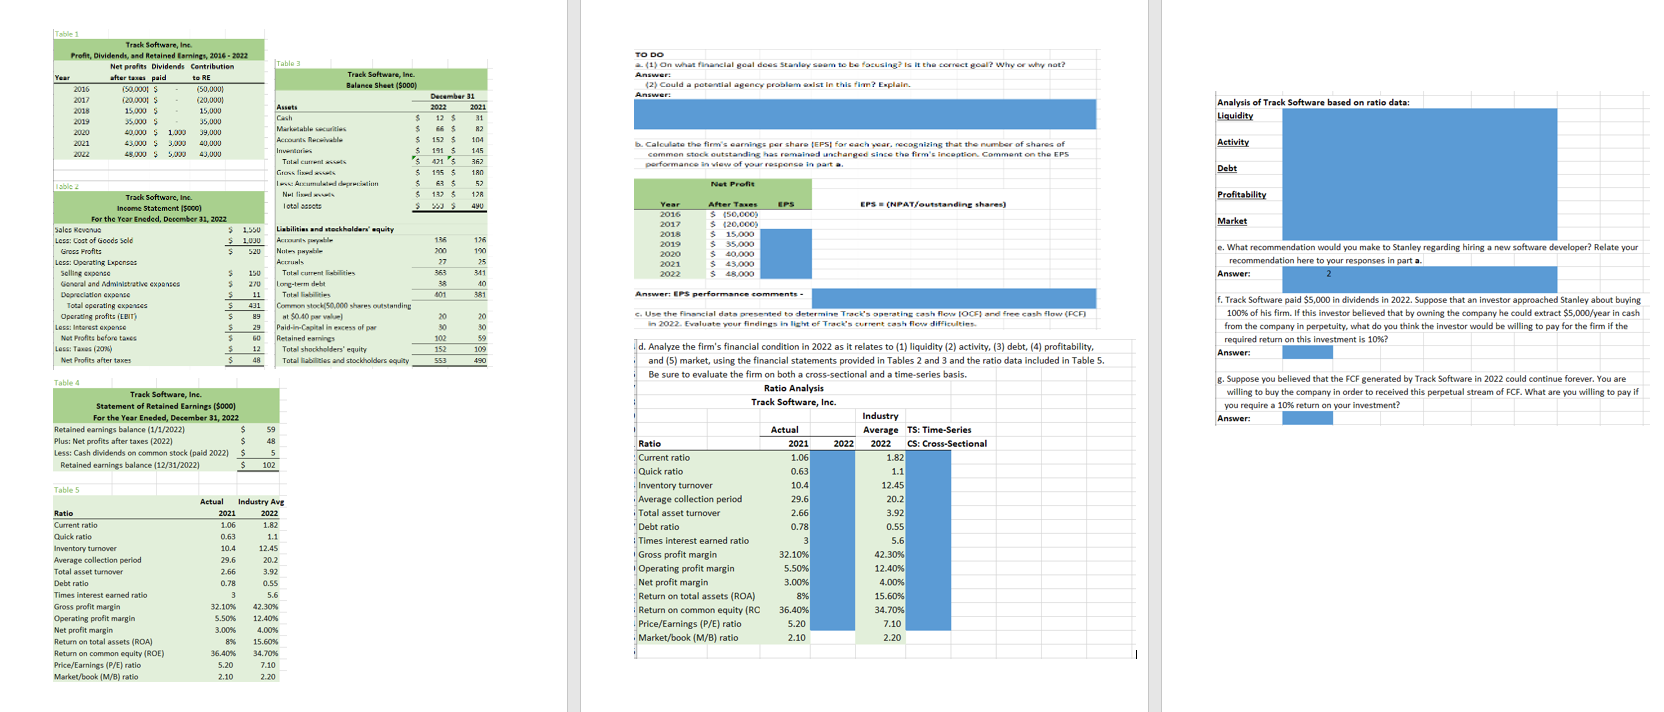
Task: Select the 'Table 4' label cell
Action: pyautogui.click(x=66, y=383)
